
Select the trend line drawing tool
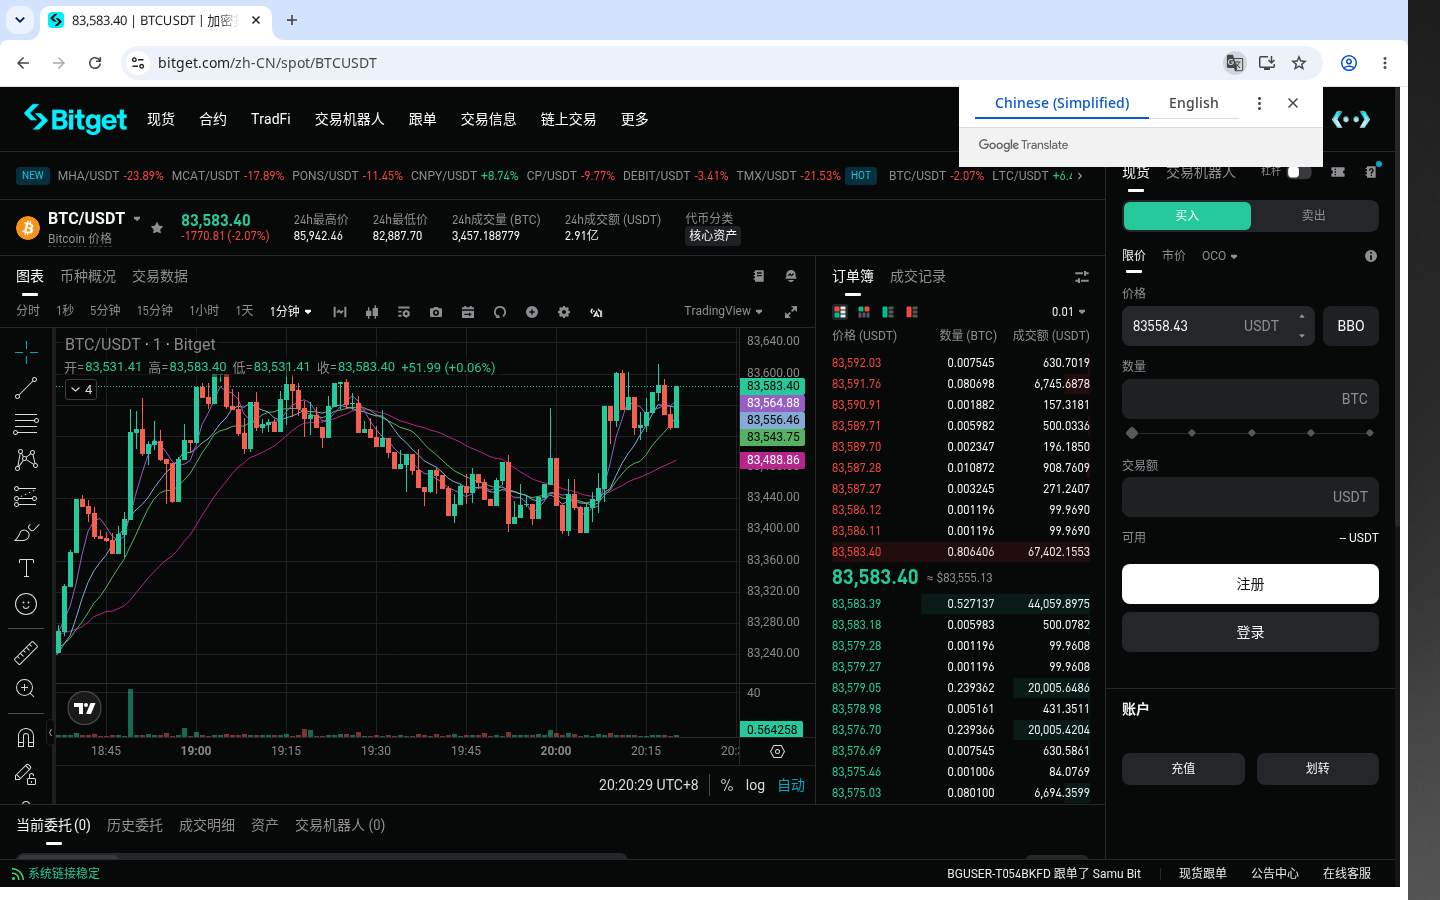click(x=26, y=388)
